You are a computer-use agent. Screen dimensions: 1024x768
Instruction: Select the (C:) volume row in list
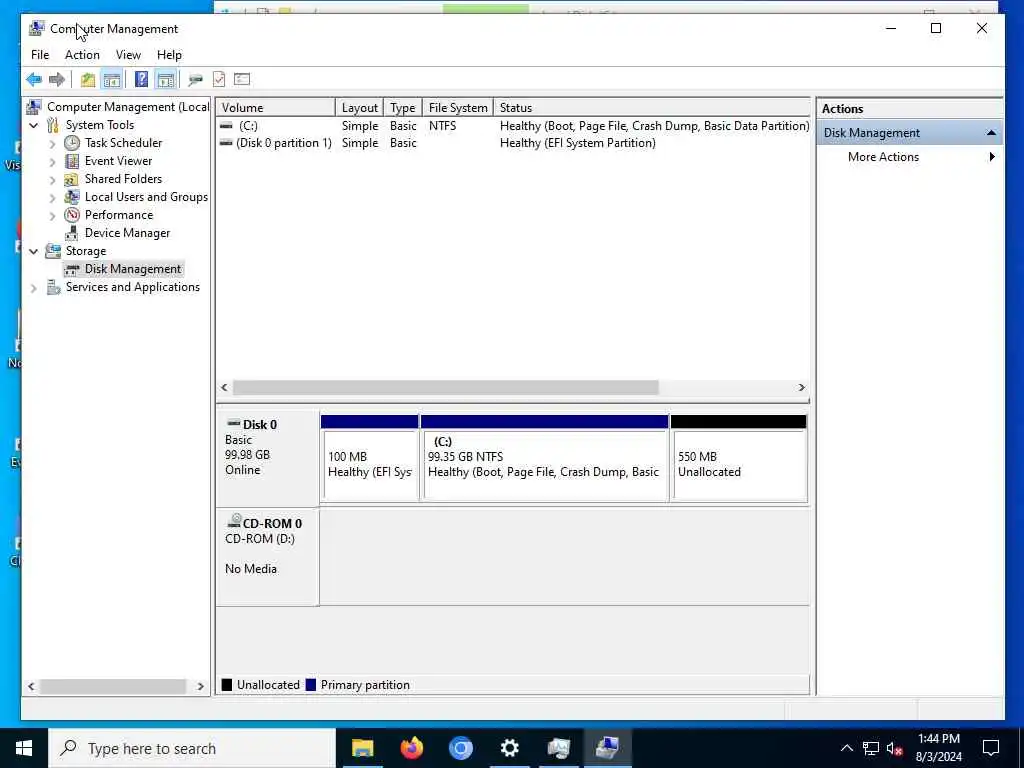coord(513,126)
